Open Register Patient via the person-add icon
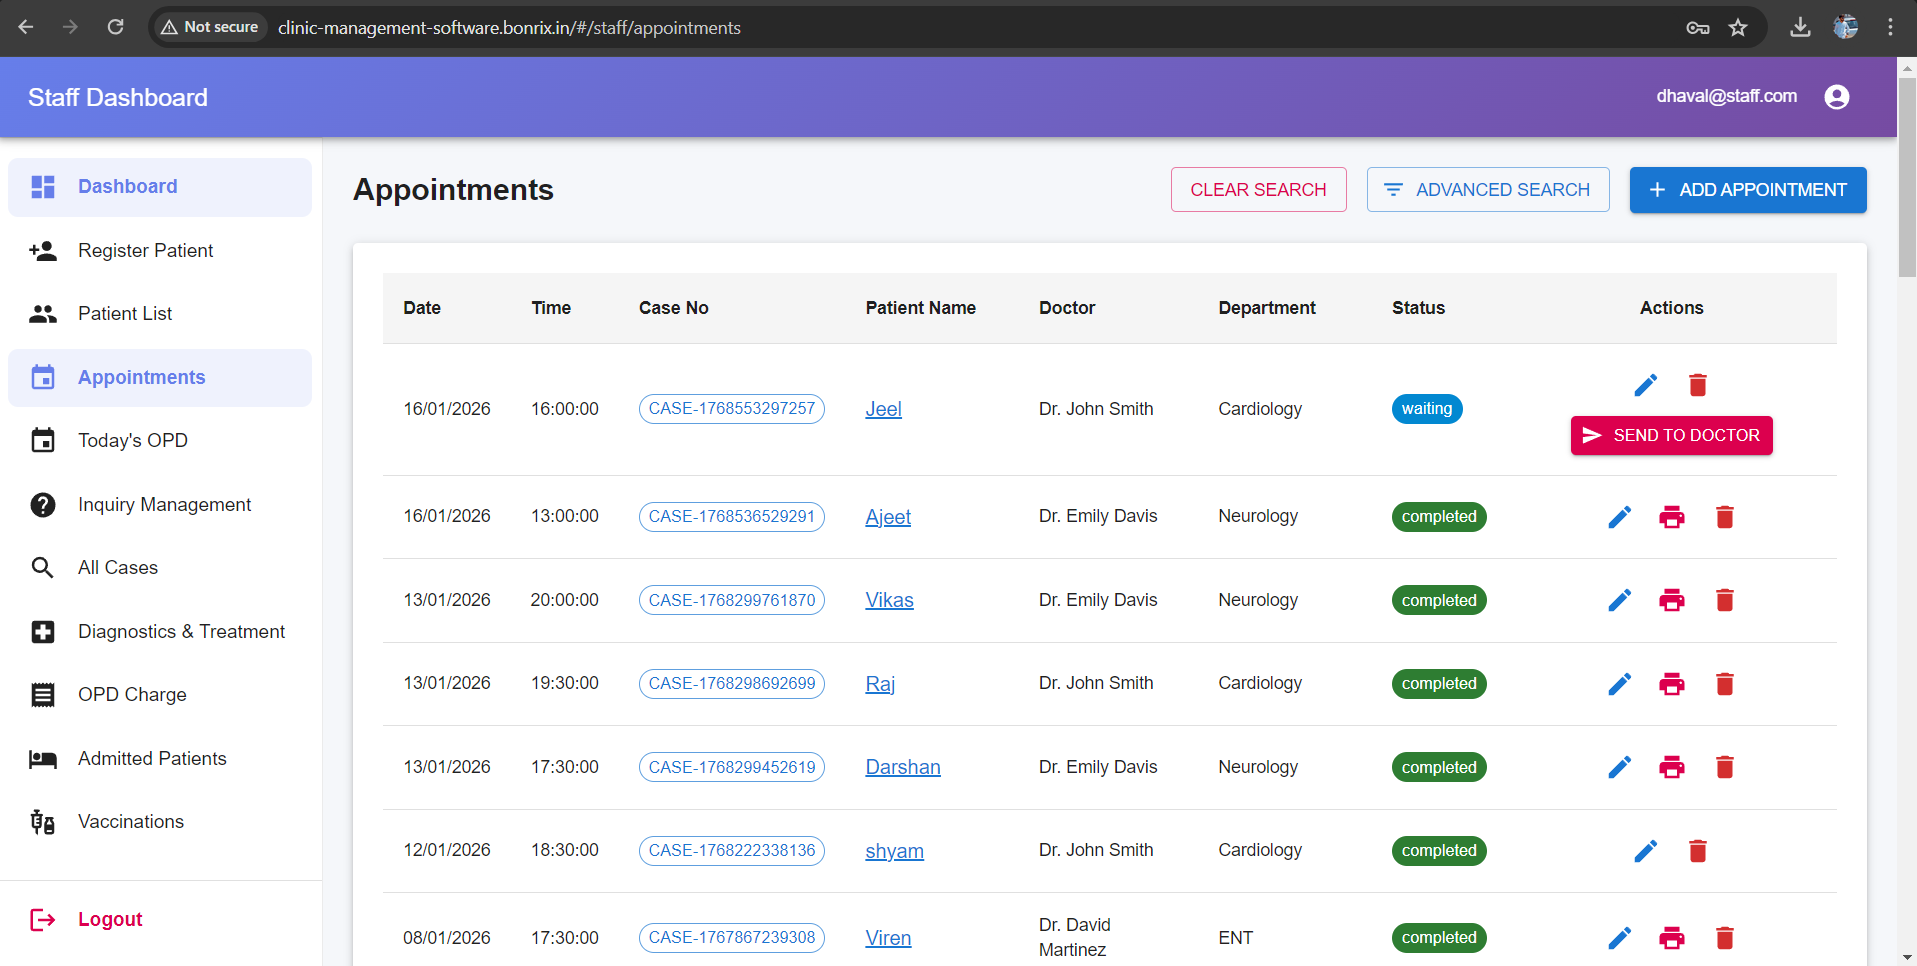The image size is (1917, 966). [x=43, y=251]
